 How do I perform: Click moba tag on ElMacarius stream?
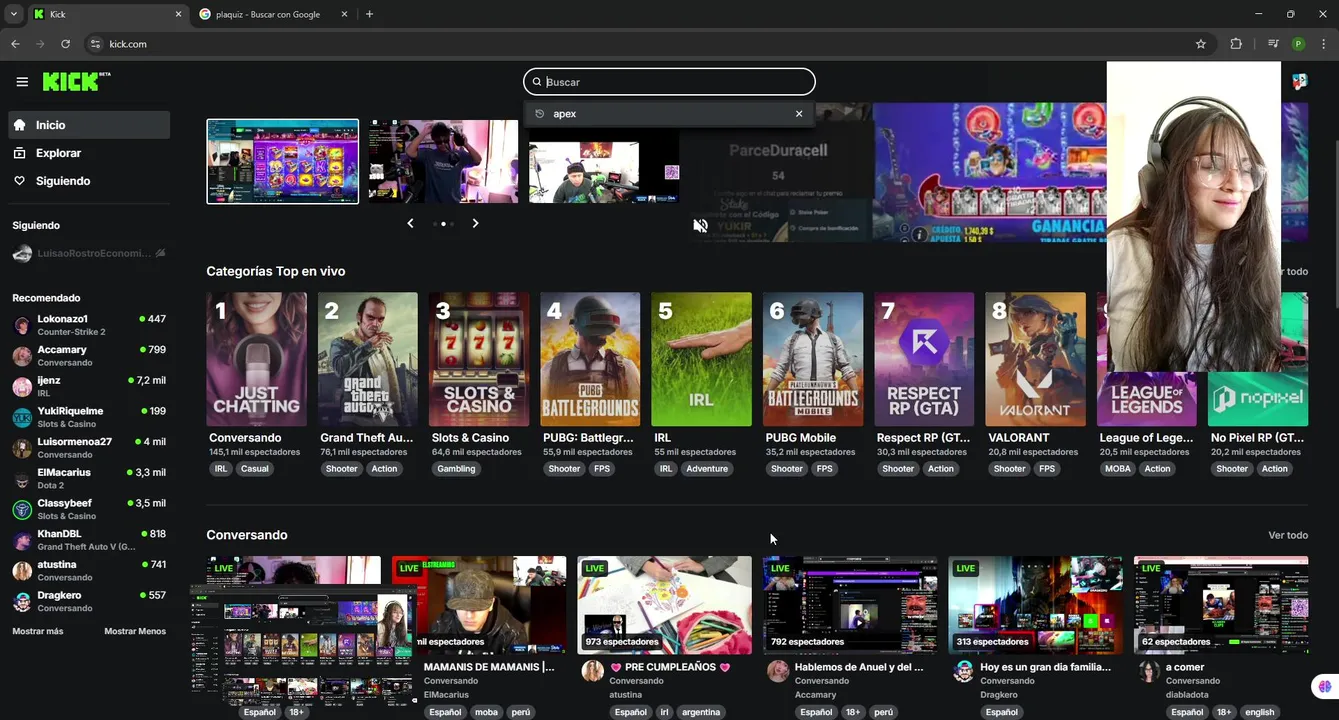(486, 712)
